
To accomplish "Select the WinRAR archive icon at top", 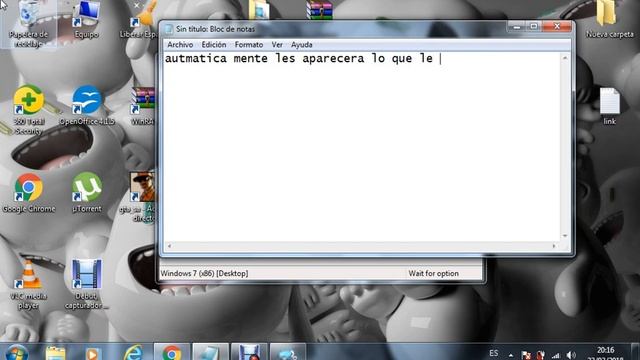I will [x=320, y=10].
